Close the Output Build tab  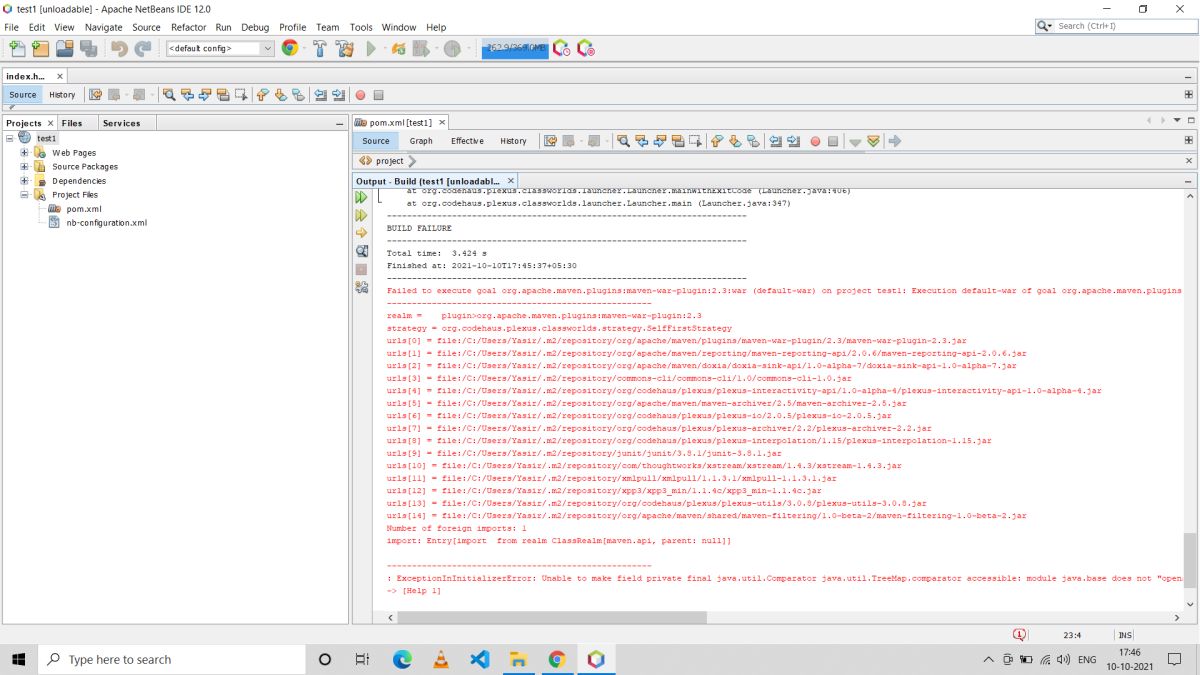pyautogui.click(x=511, y=181)
